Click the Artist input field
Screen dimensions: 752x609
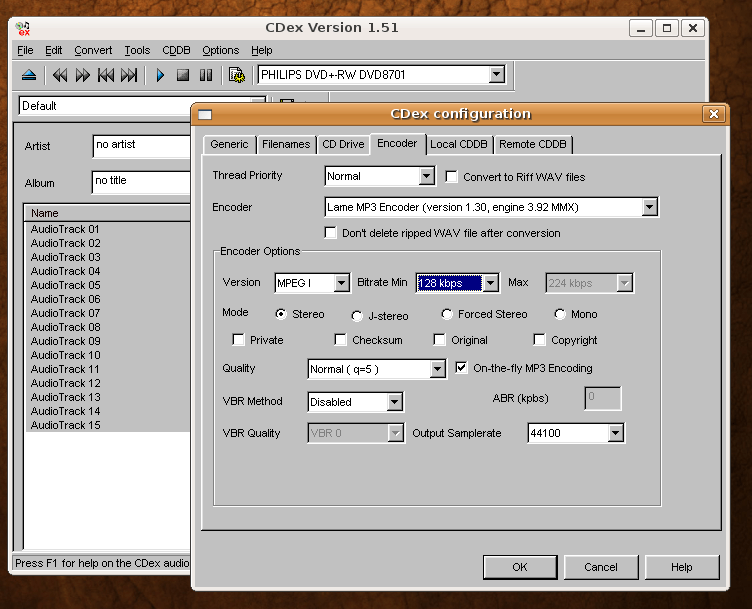[x=142, y=146]
